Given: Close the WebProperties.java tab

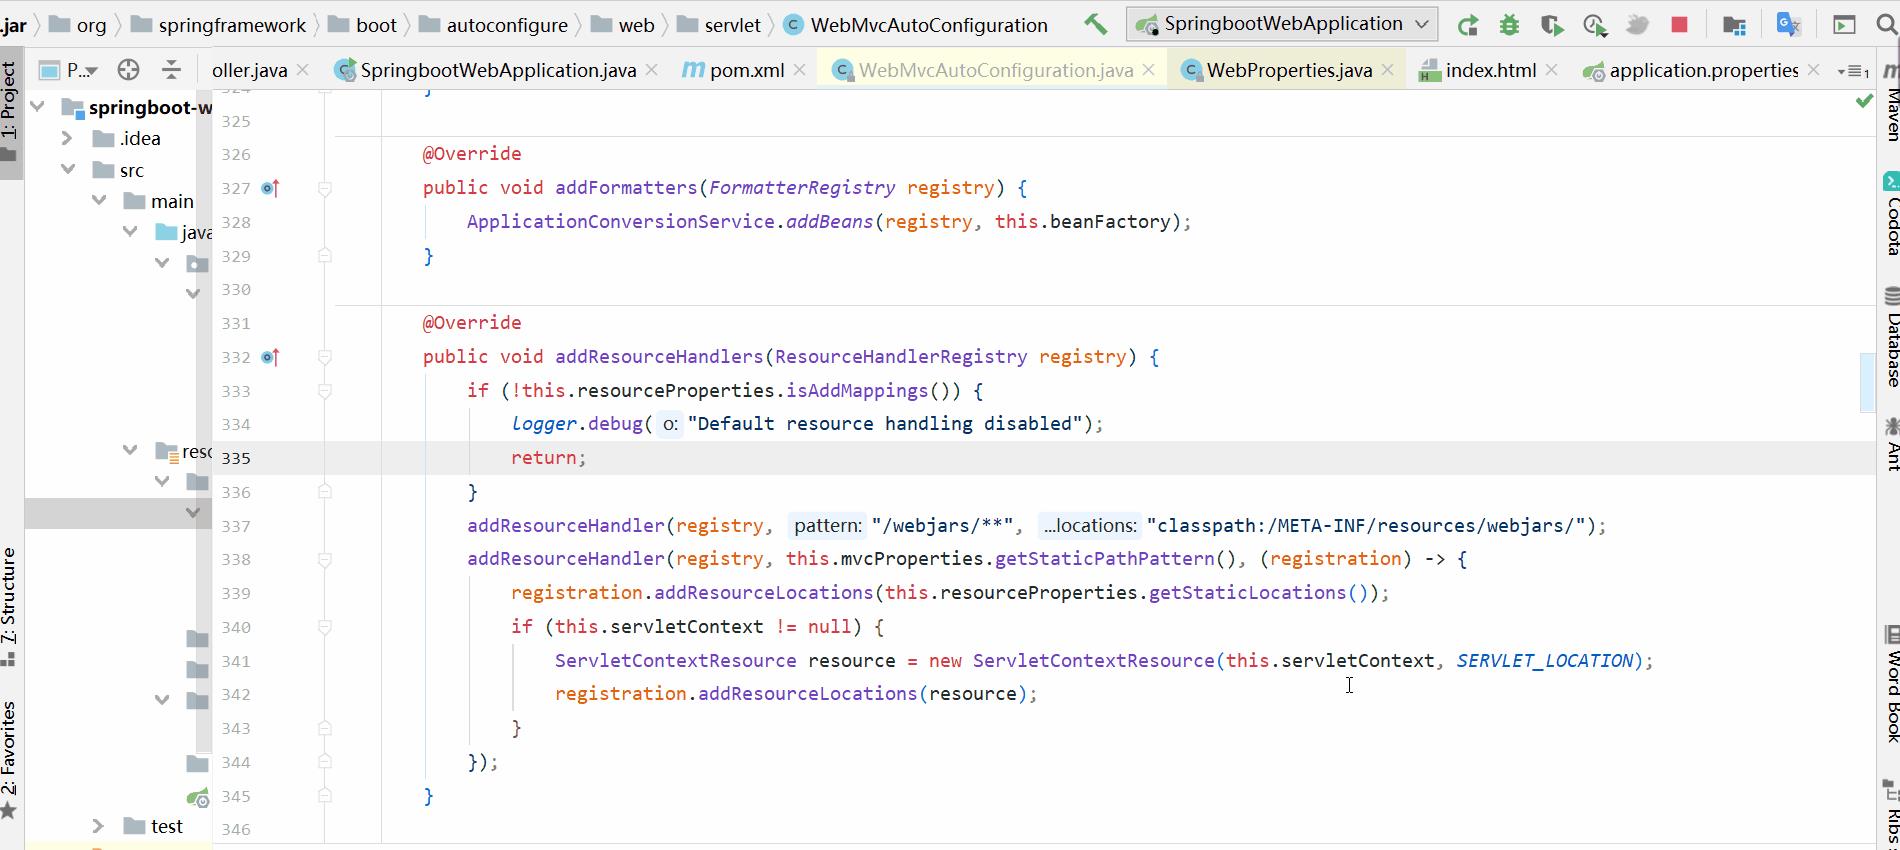Looking at the screenshot, I should click(x=1388, y=70).
